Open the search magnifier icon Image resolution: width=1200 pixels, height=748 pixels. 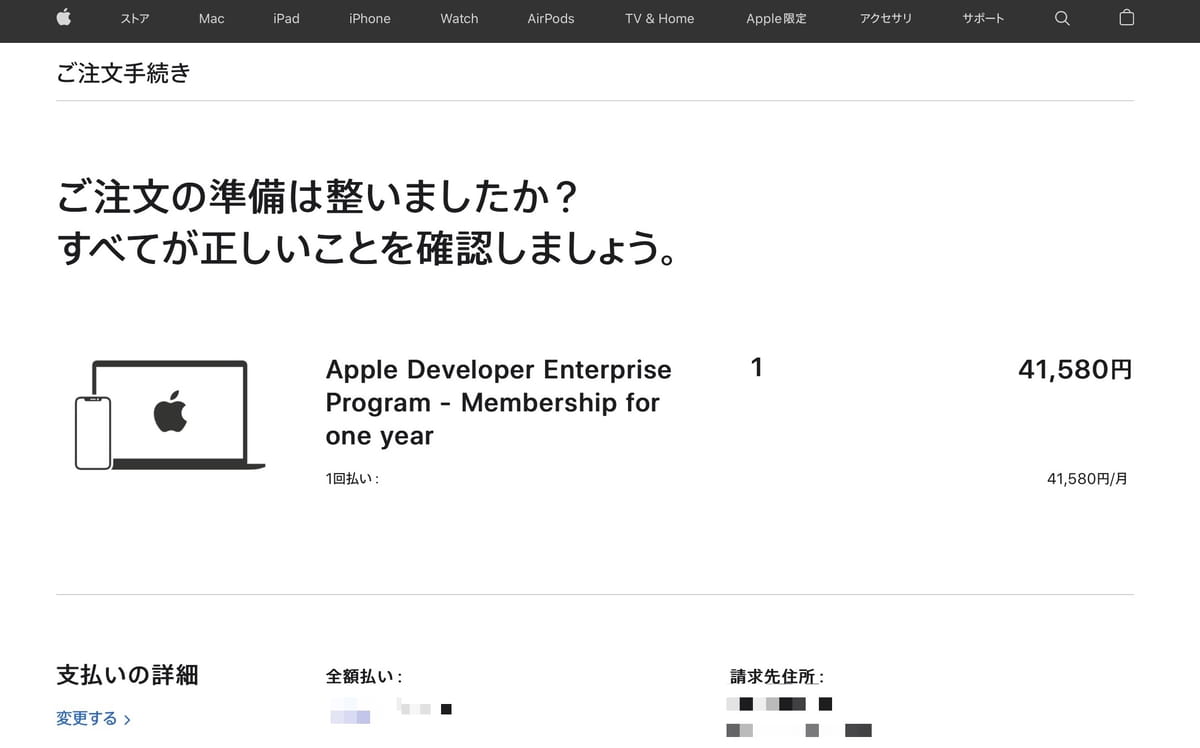[1062, 18]
